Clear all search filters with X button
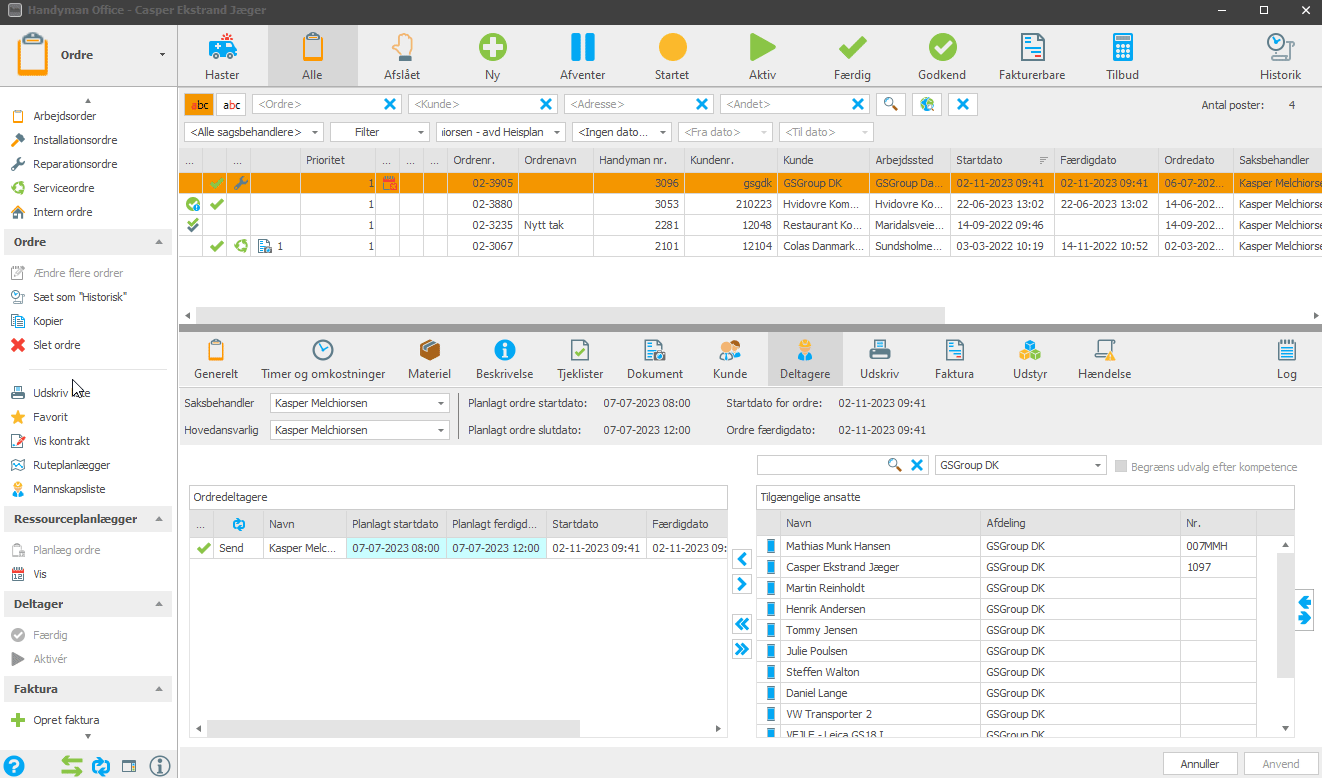 pyautogui.click(x=963, y=104)
